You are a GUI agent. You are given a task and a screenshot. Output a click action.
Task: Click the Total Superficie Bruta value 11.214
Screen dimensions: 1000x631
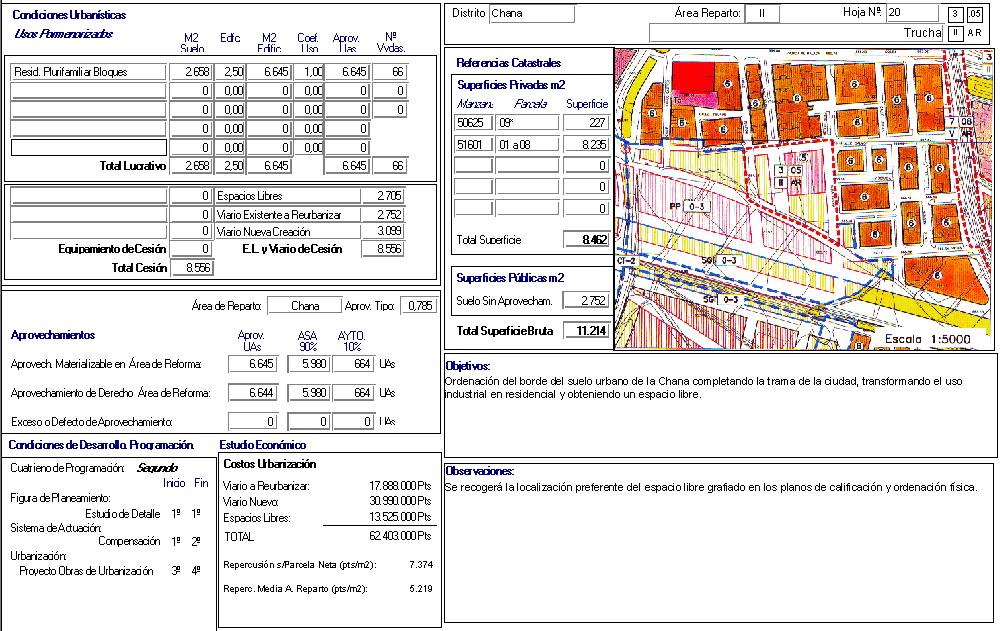pyautogui.click(x=587, y=331)
